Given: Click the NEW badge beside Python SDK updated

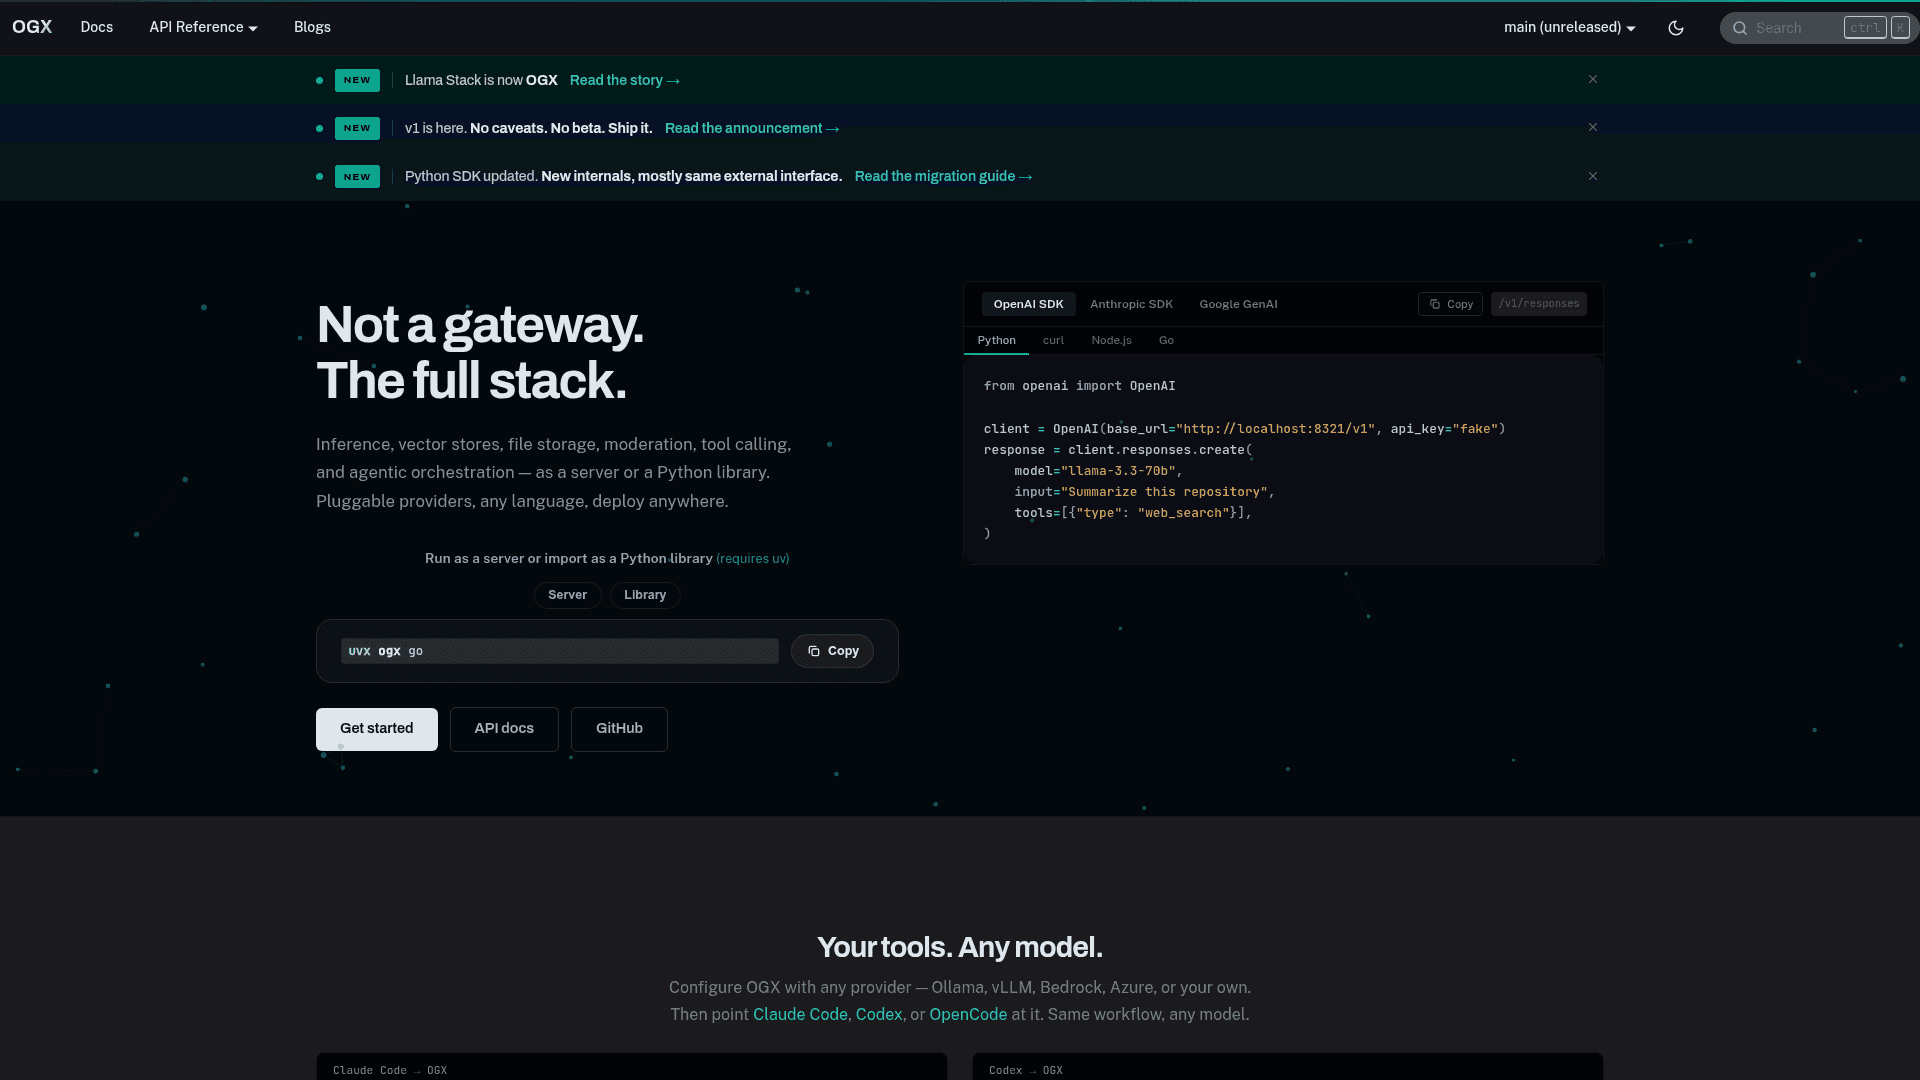Looking at the screenshot, I should (x=357, y=177).
